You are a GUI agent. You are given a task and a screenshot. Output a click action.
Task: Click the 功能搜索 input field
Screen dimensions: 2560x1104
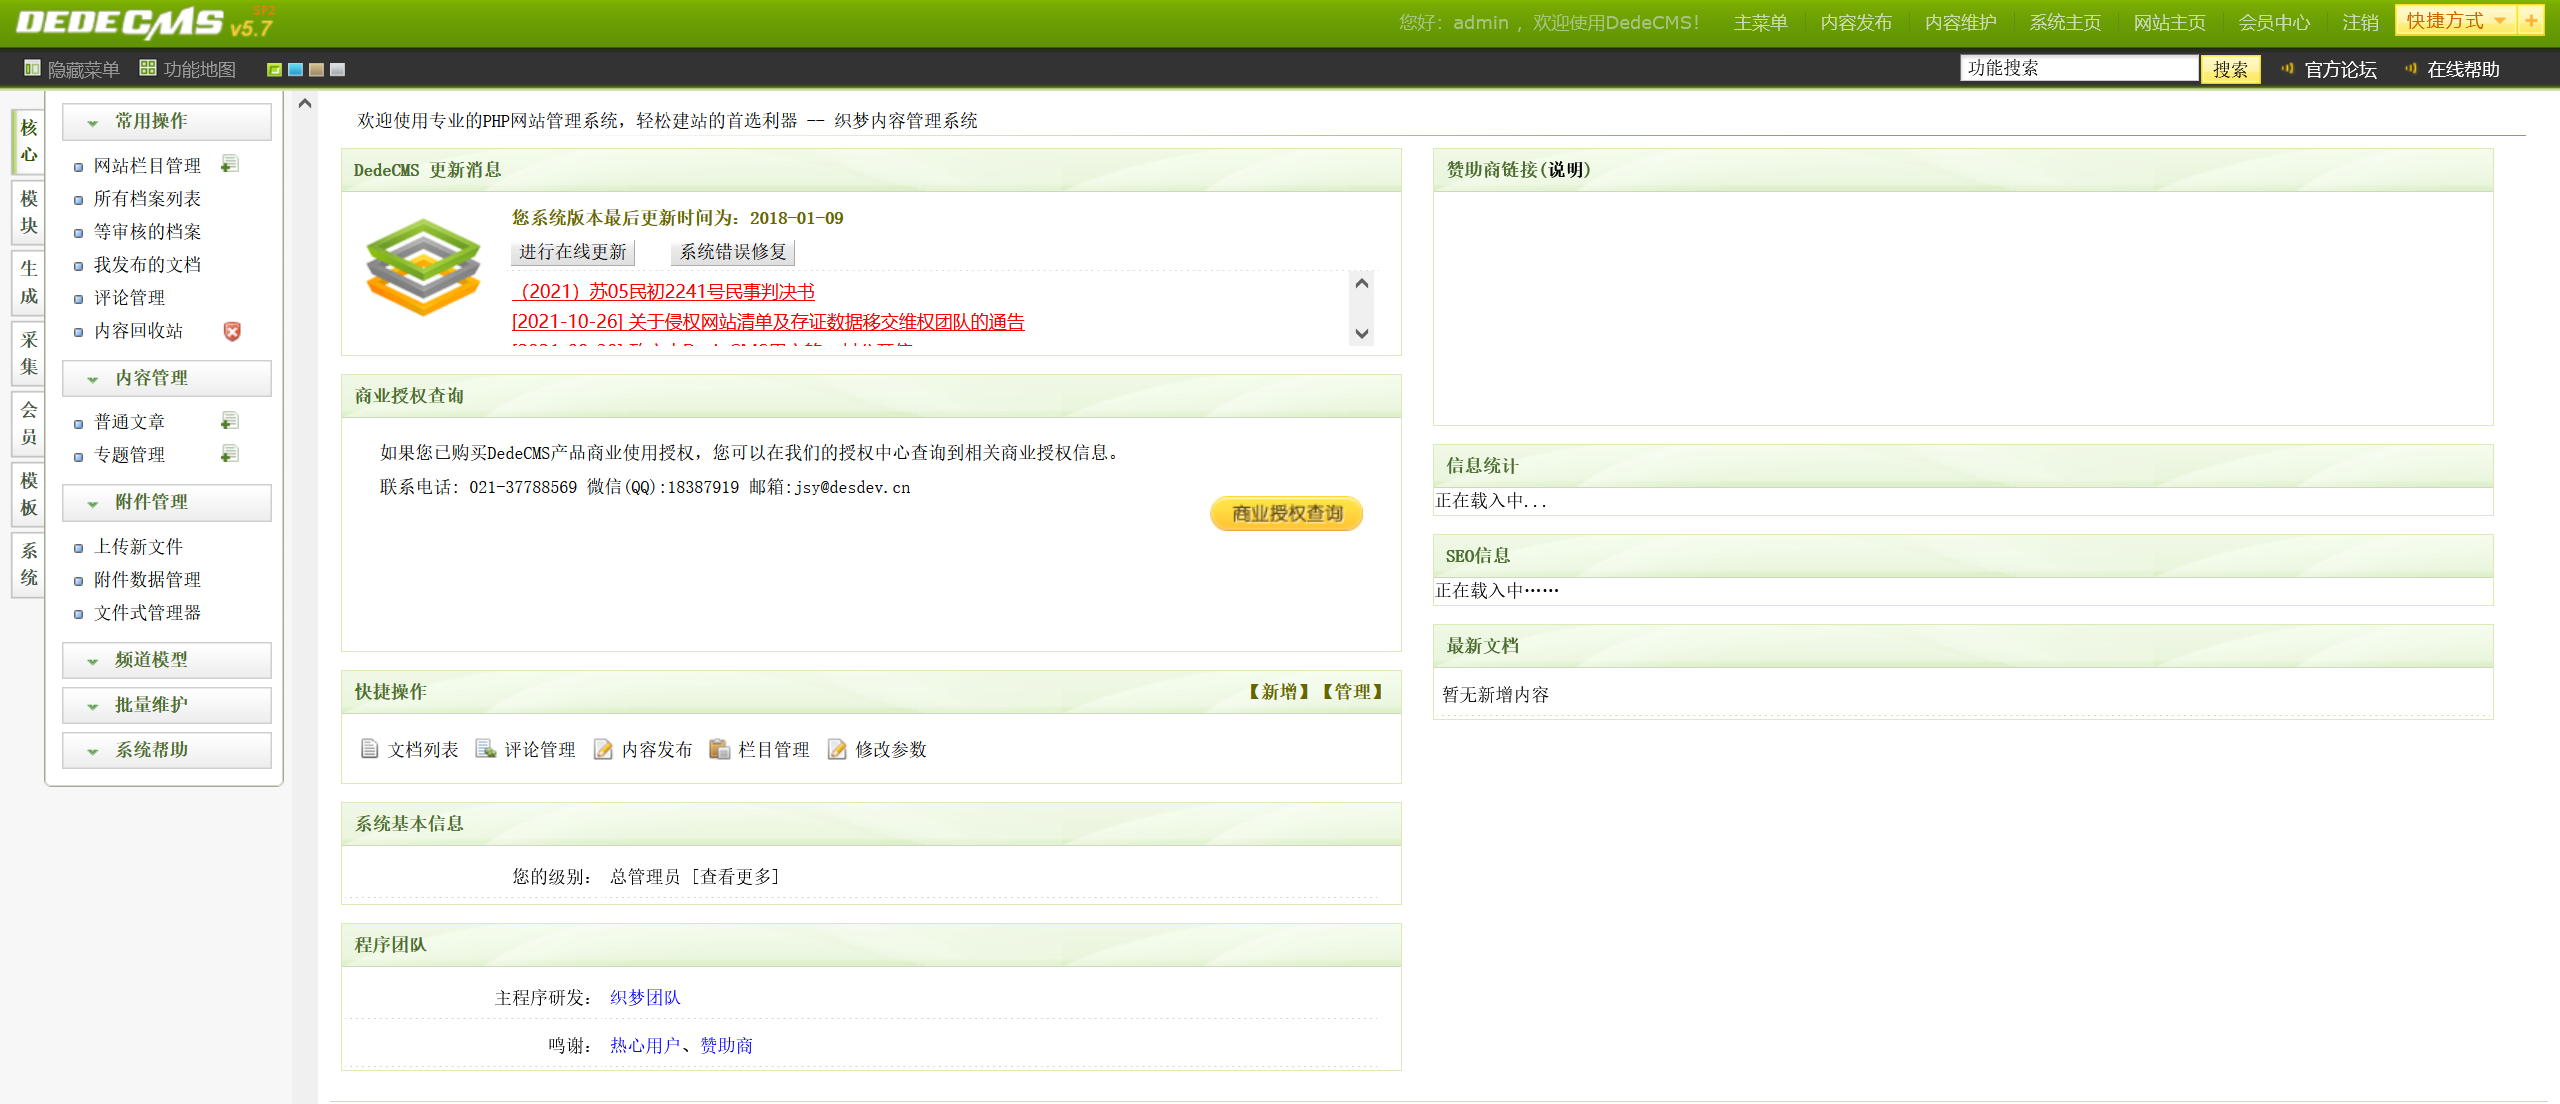(x=2078, y=68)
